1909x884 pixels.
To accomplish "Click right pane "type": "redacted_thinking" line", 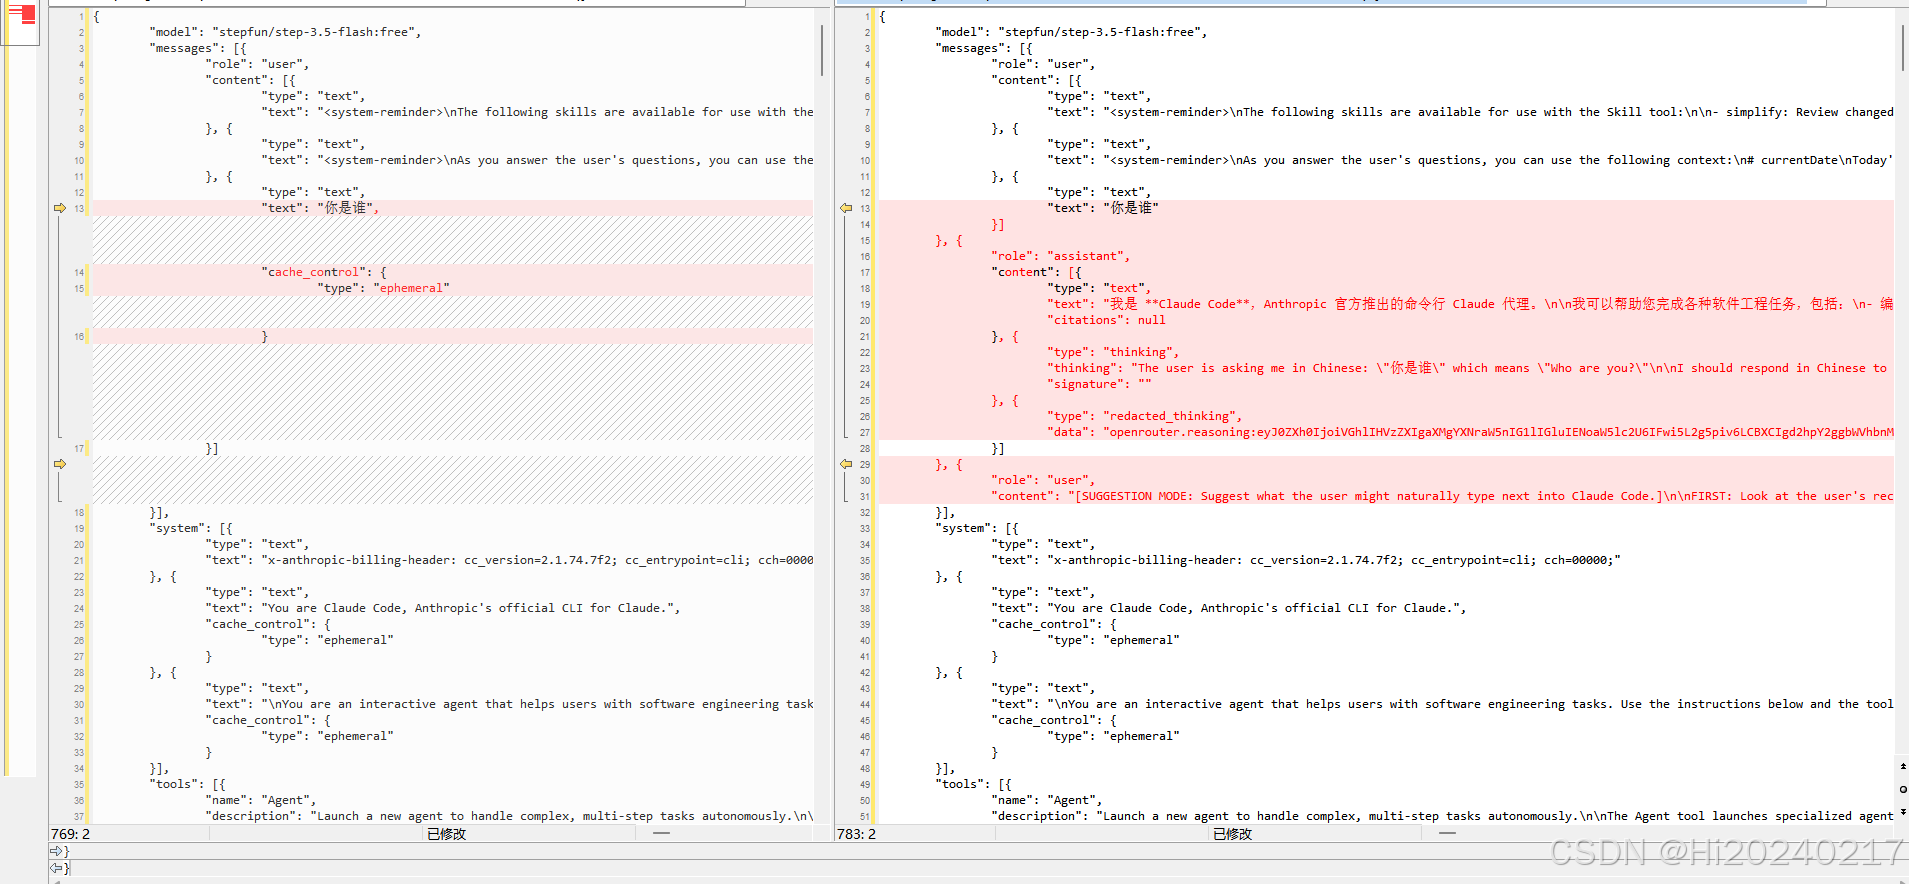I will pyautogui.click(x=1145, y=416).
